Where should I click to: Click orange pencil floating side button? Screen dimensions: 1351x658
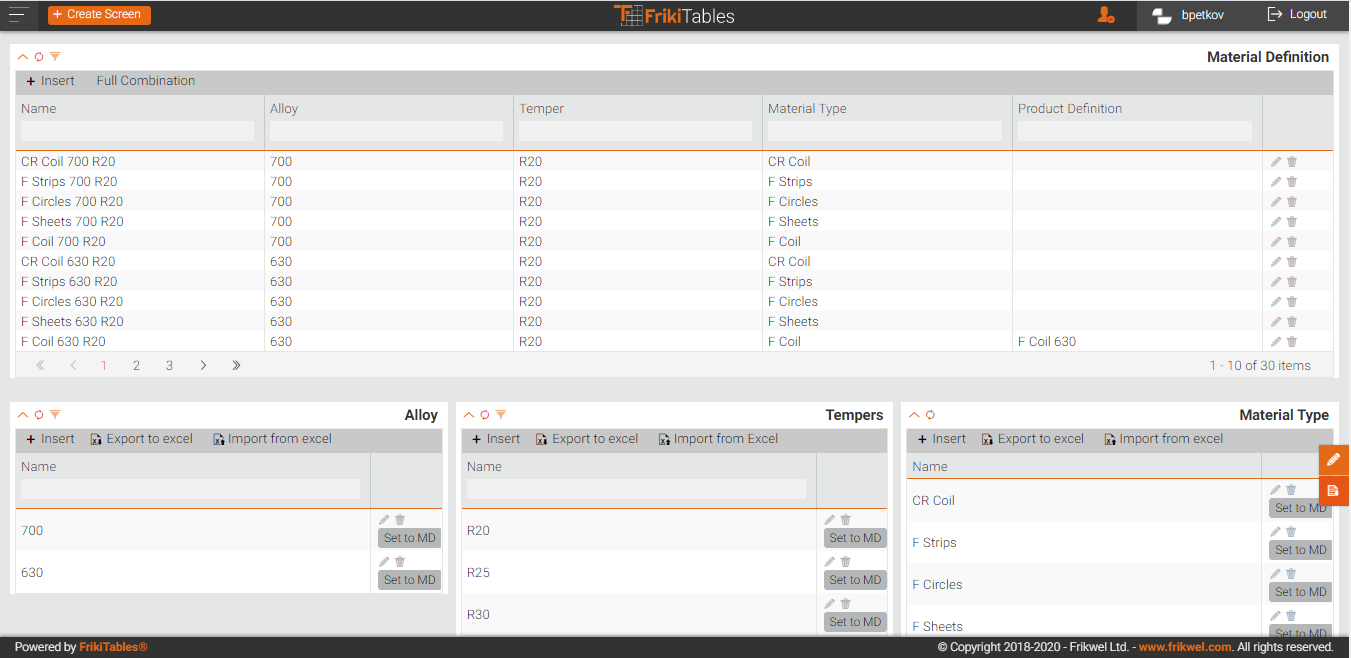pyautogui.click(x=1333, y=459)
